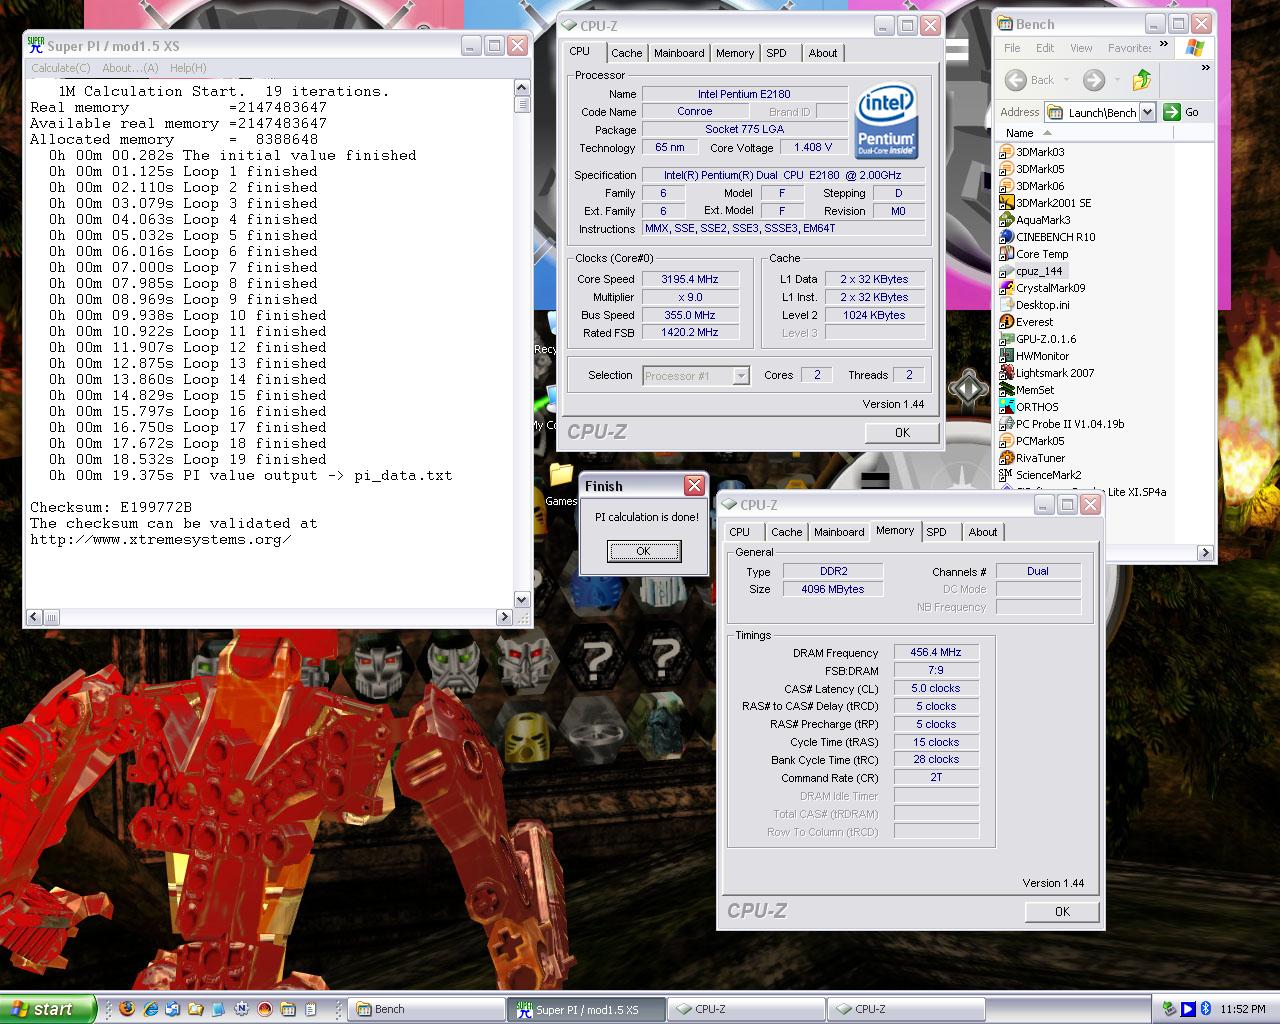Image resolution: width=1280 pixels, height=1024 pixels.
Task: Select the 3DMark2001 SE shortcut icon
Action: (x=1007, y=203)
